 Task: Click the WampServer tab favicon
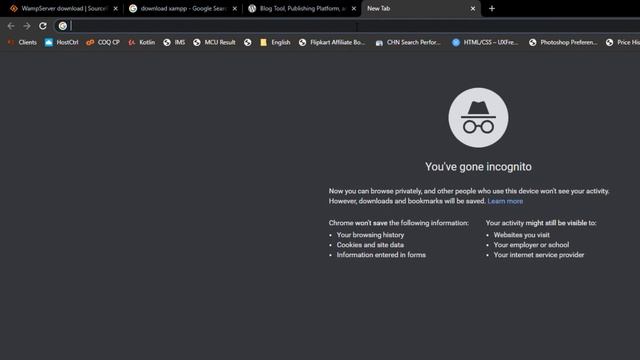(x=14, y=9)
